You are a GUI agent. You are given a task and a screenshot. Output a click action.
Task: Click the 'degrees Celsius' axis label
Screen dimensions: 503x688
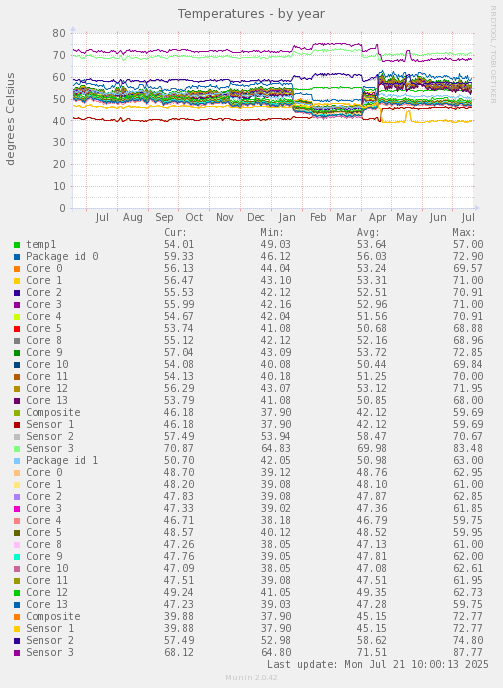[x=10, y=119]
